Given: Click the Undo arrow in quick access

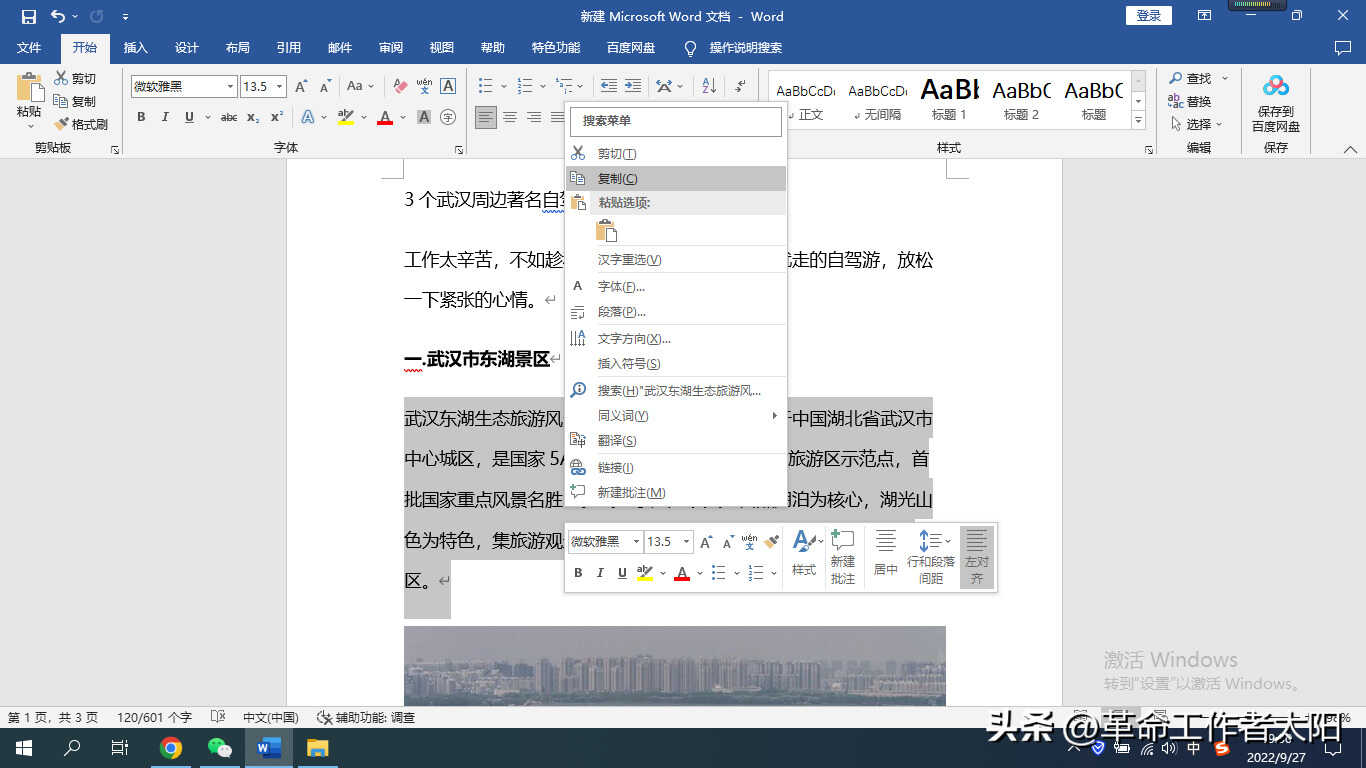Looking at the screenshot, I should tap(58, 16).
